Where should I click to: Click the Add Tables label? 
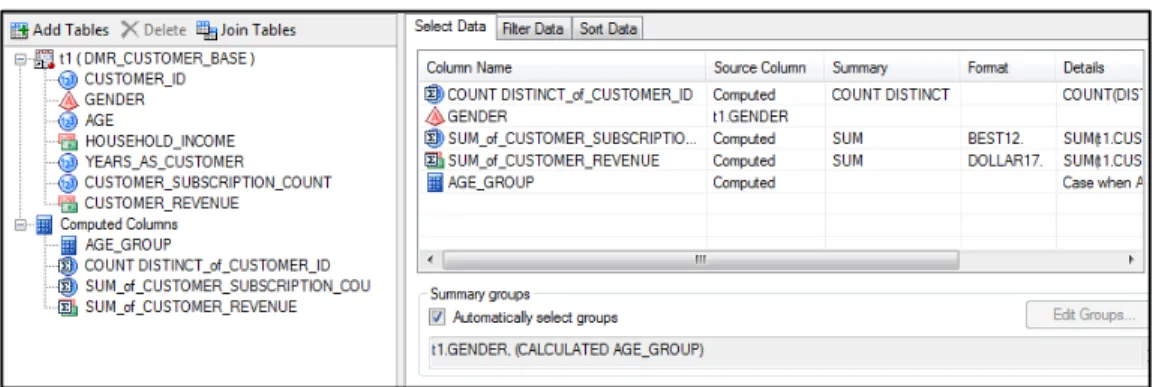71,30
